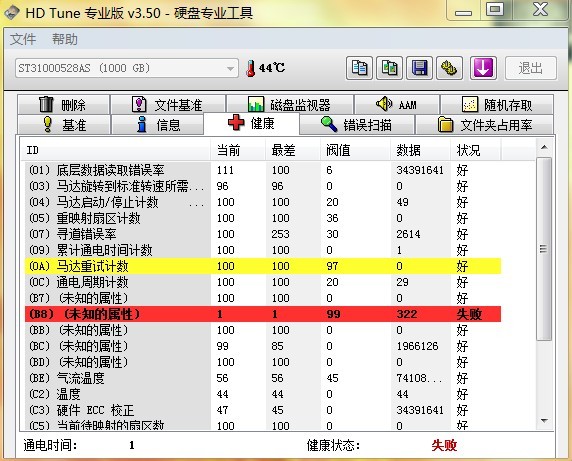Screen dimensions: 572x461
Task: Switch to the 文件夹占用率 tab
Action: (484, 125)
